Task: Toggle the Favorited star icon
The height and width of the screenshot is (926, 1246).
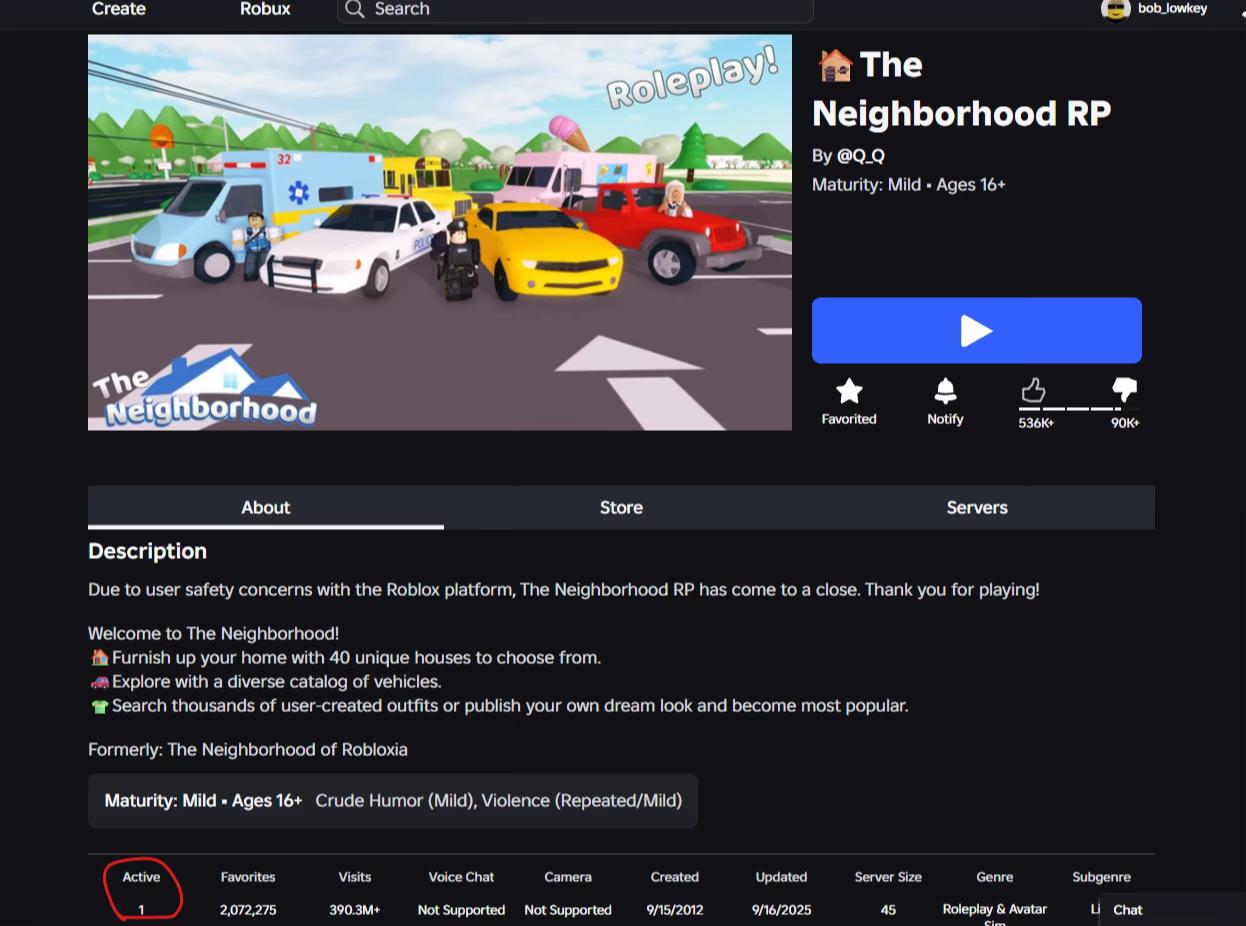Action: pyautogui.click(x=849, y=391)
